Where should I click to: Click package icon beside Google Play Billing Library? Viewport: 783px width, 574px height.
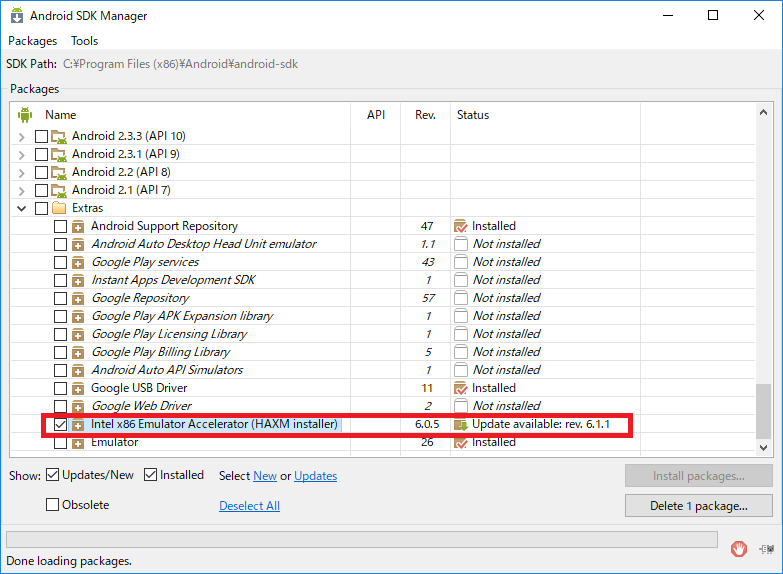pos(78,353)
